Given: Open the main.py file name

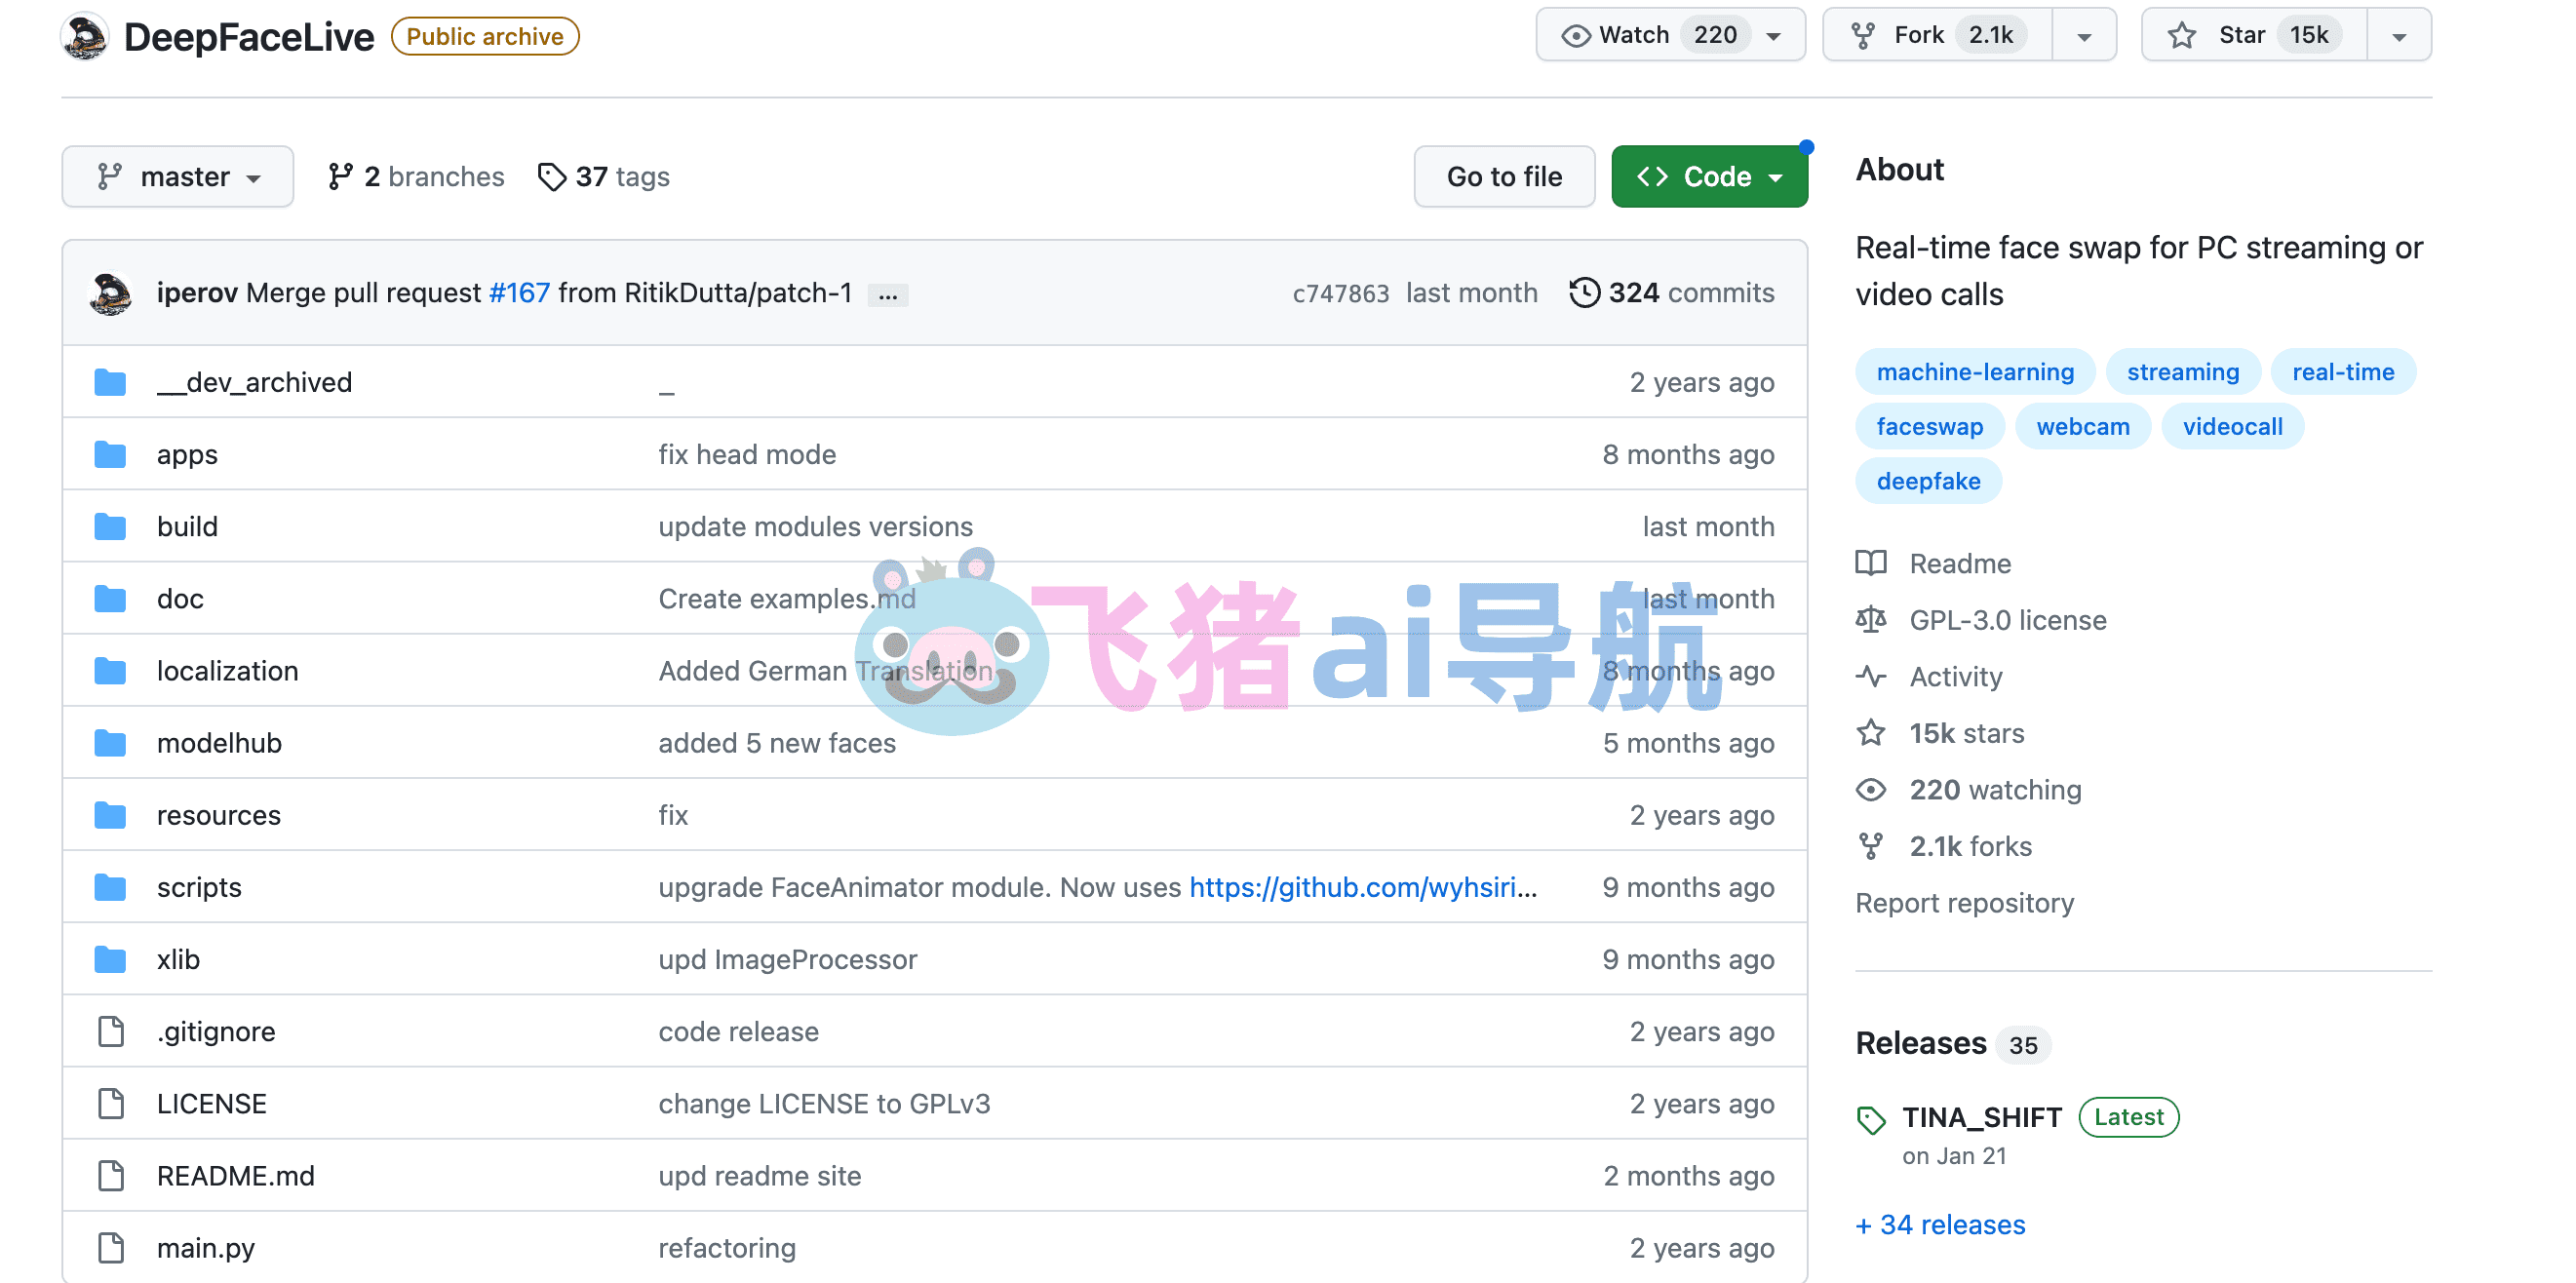Looking at the screenshot, I should coord(205,1248).
